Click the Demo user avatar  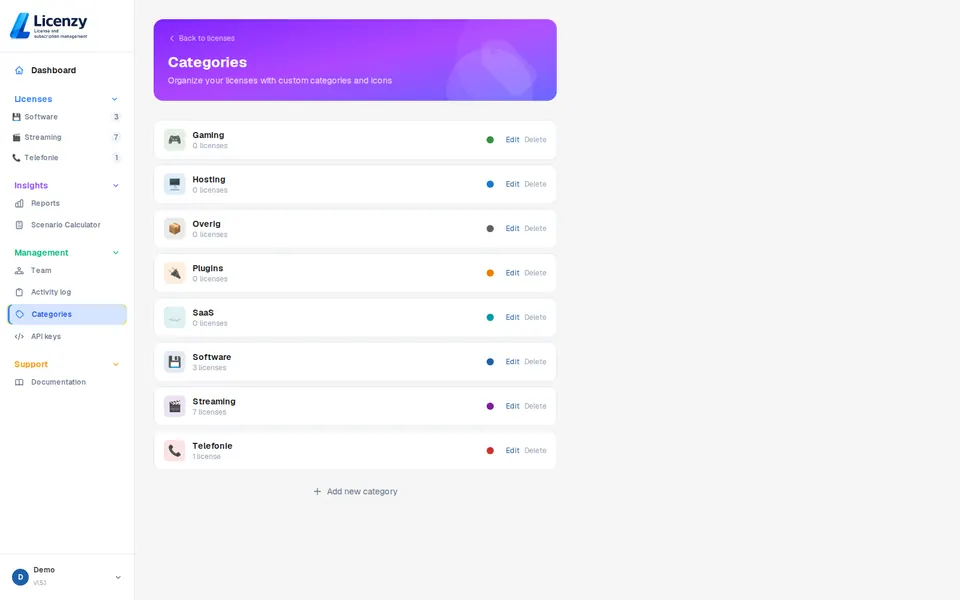(x=20, y=577)
